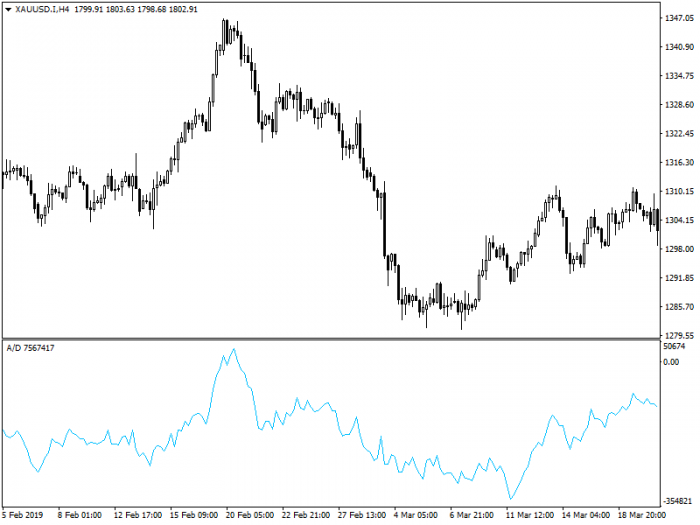The width and height of the screenshot is (700, 525).
Task: Click the -354821 indicator scale value
Action: click(678, 501)
